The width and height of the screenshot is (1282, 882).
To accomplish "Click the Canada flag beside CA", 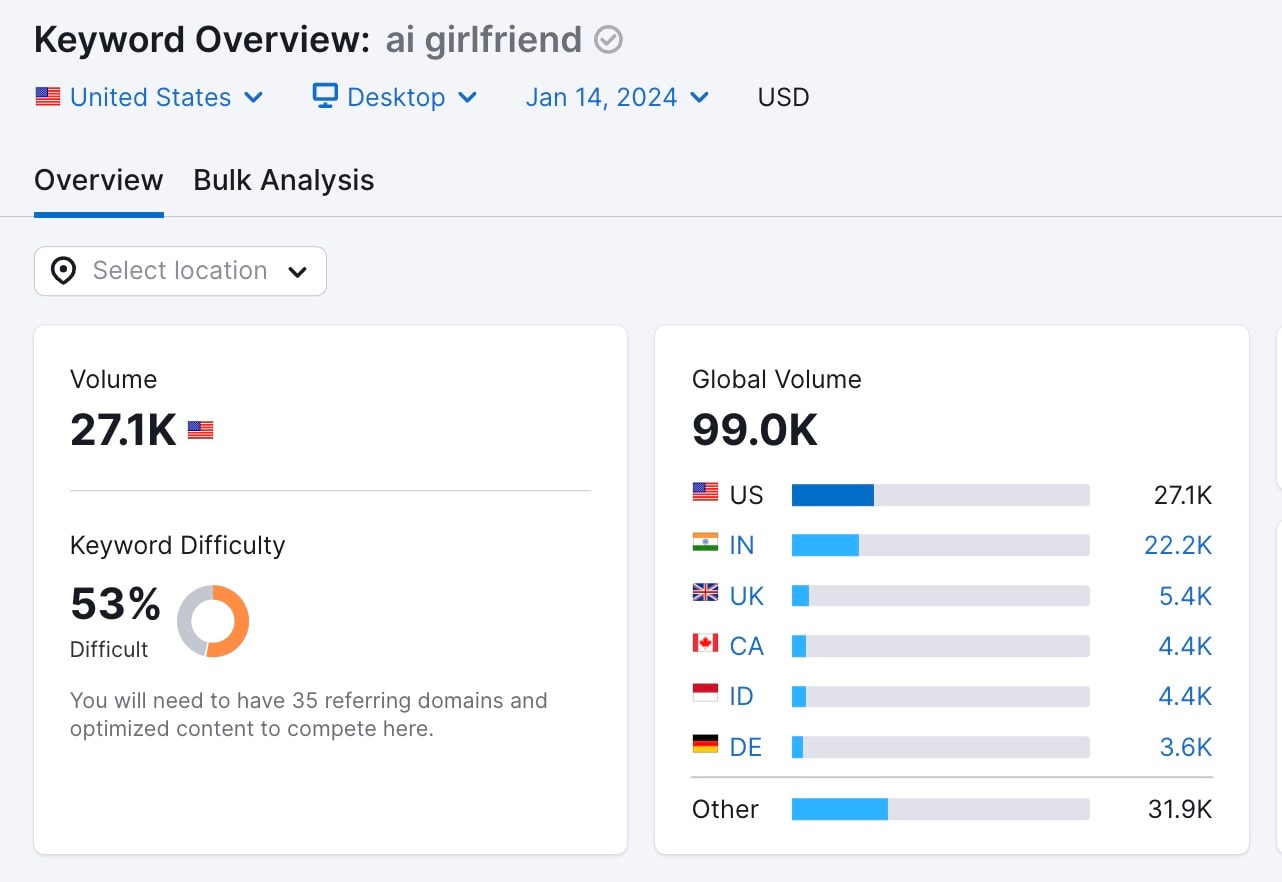I will [x=704, y=645].
